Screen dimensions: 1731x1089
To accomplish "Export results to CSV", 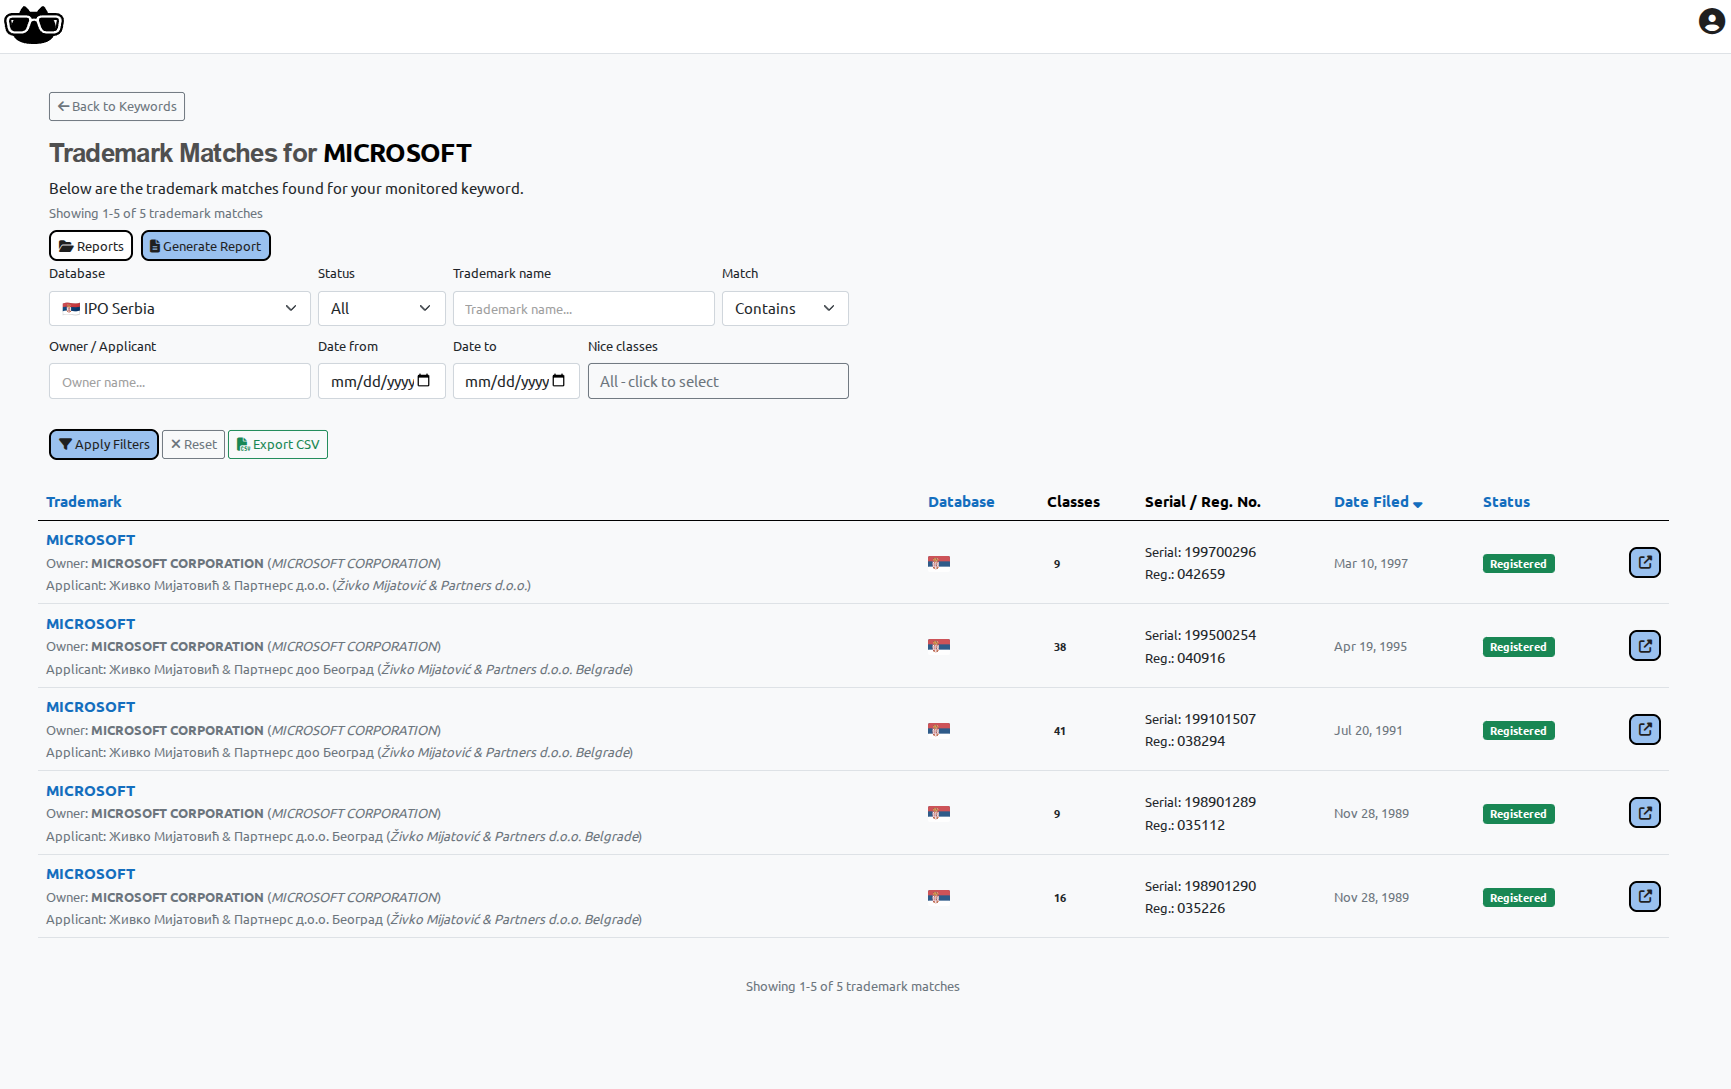I will 278,445.
